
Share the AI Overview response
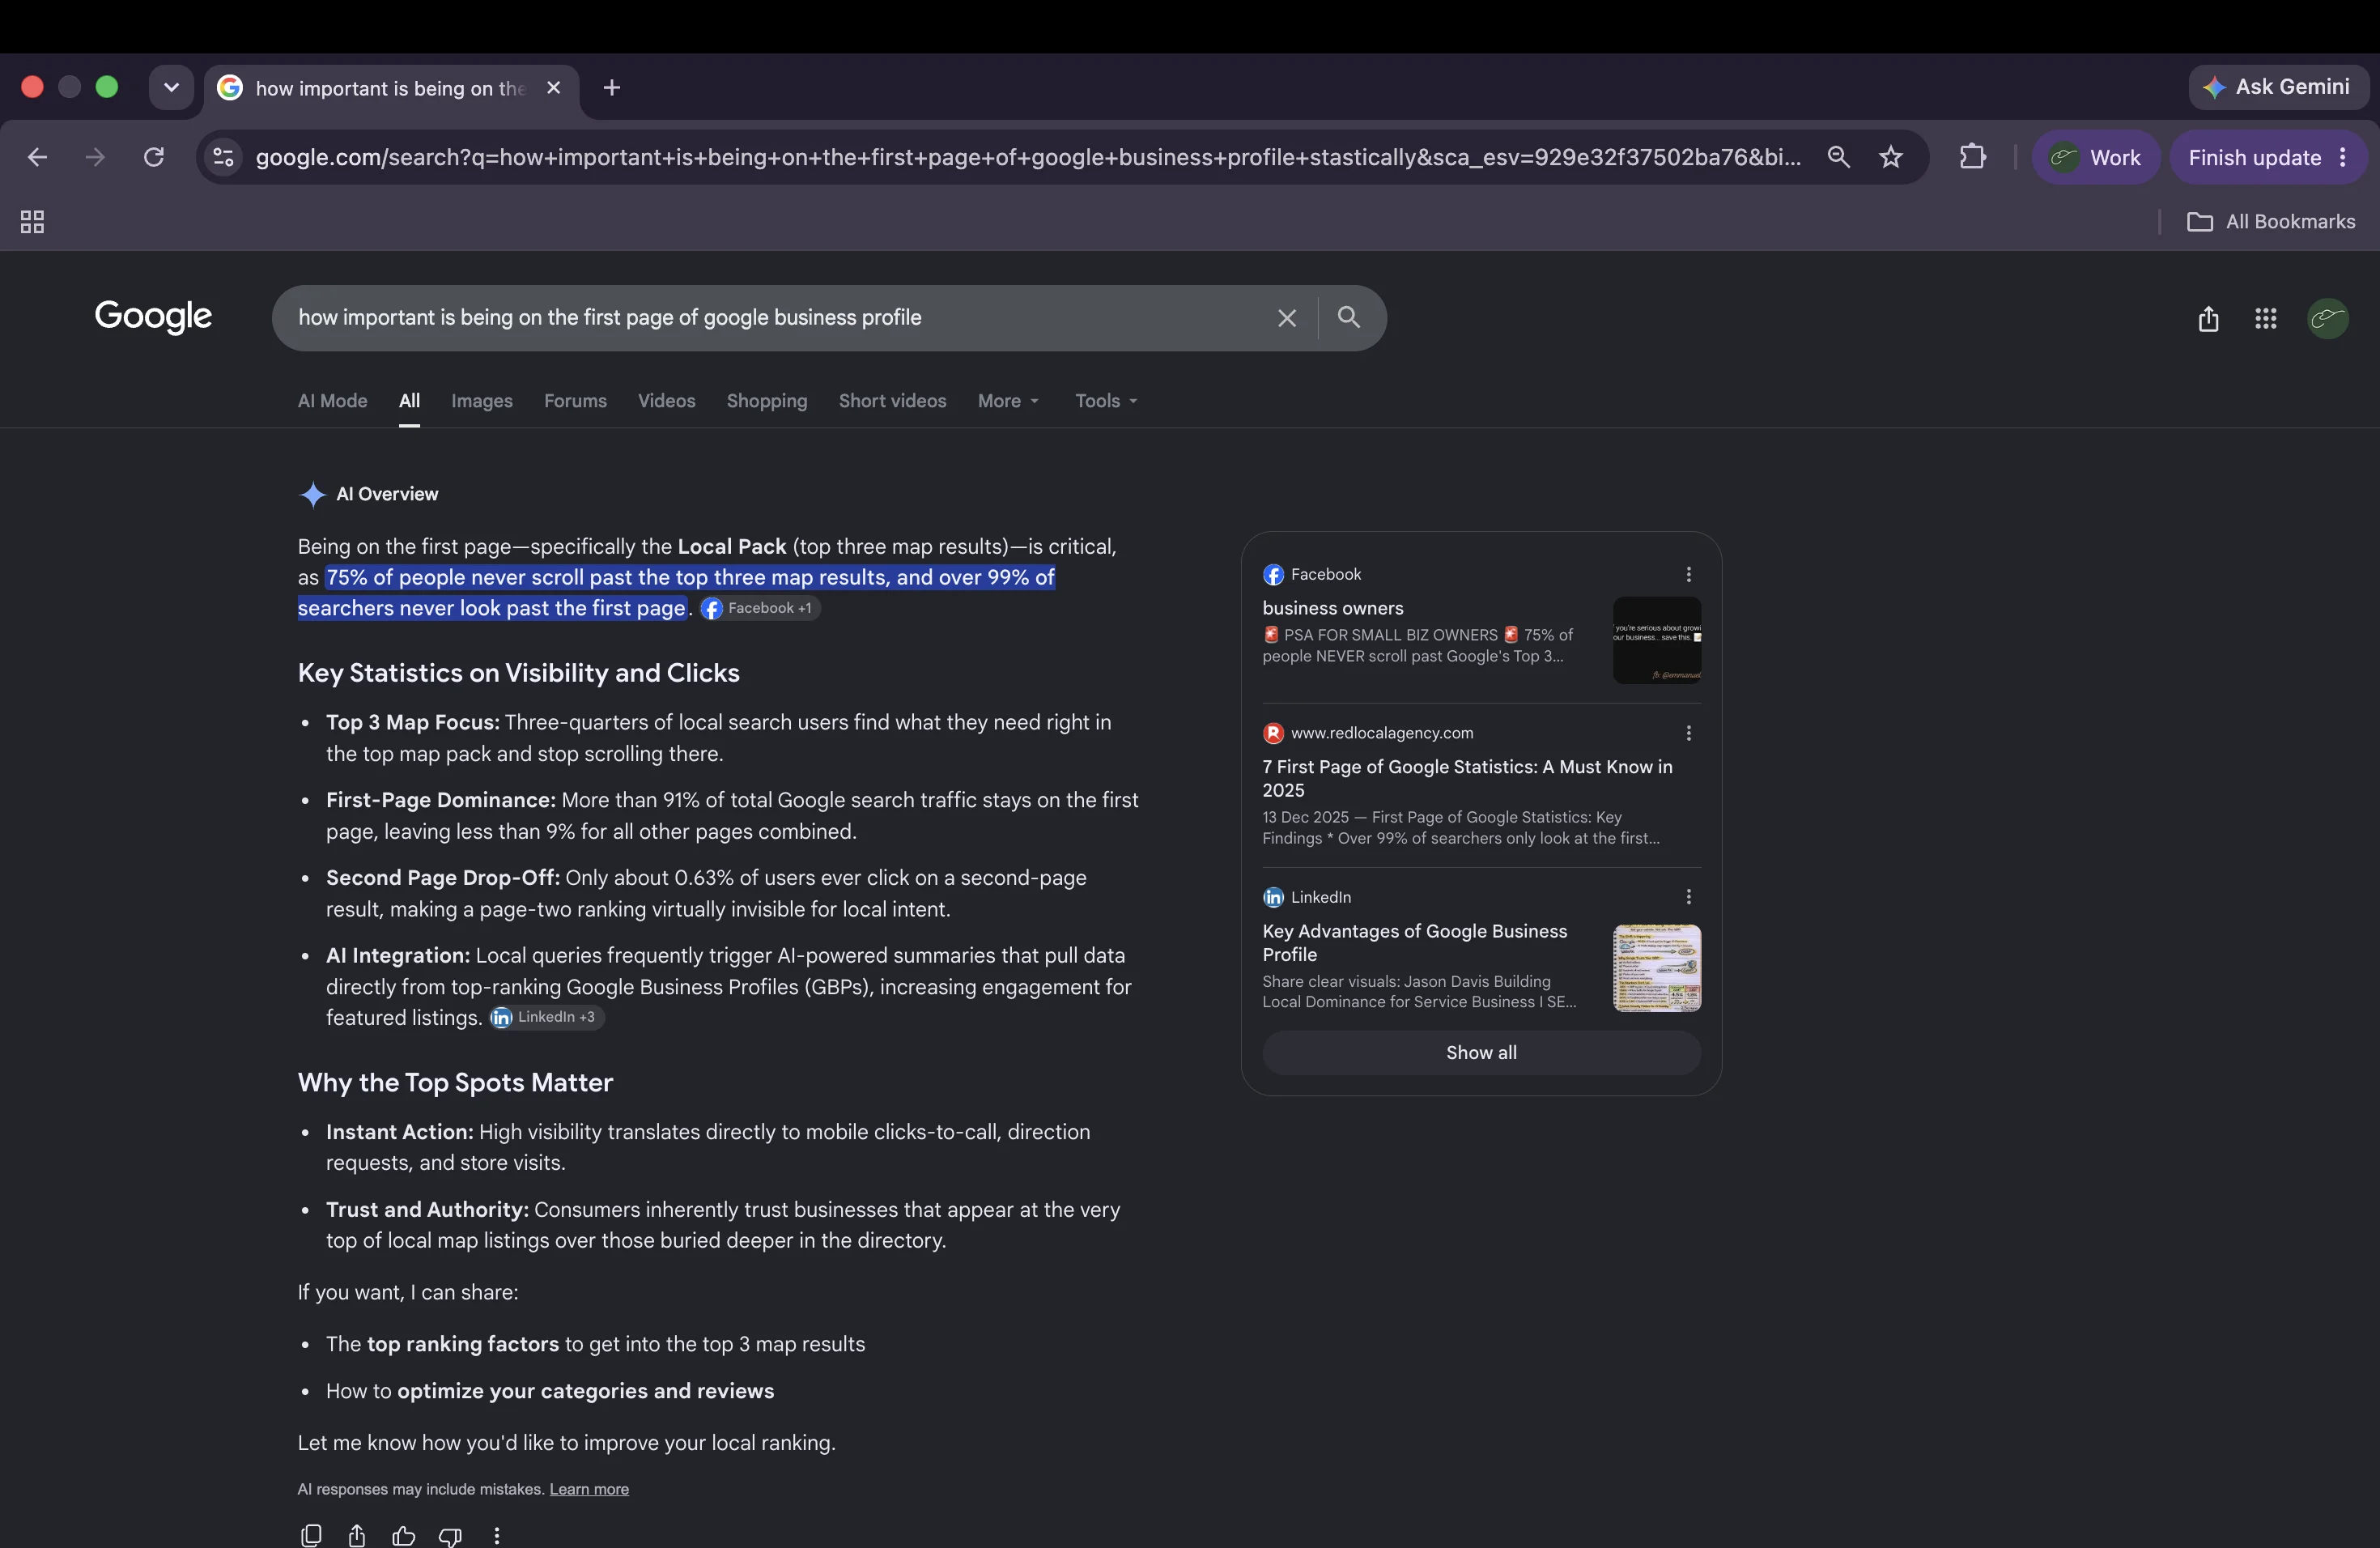(357, 1535)
